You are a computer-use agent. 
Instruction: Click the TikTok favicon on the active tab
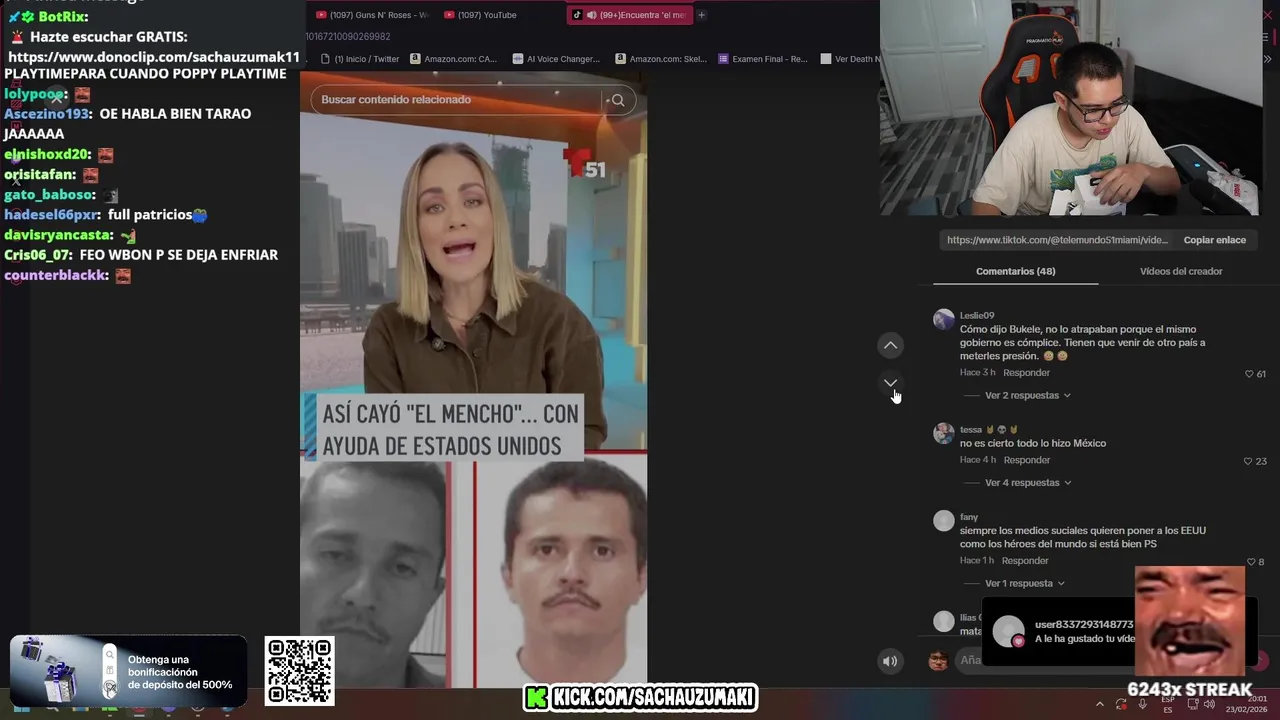pos(577,15)
